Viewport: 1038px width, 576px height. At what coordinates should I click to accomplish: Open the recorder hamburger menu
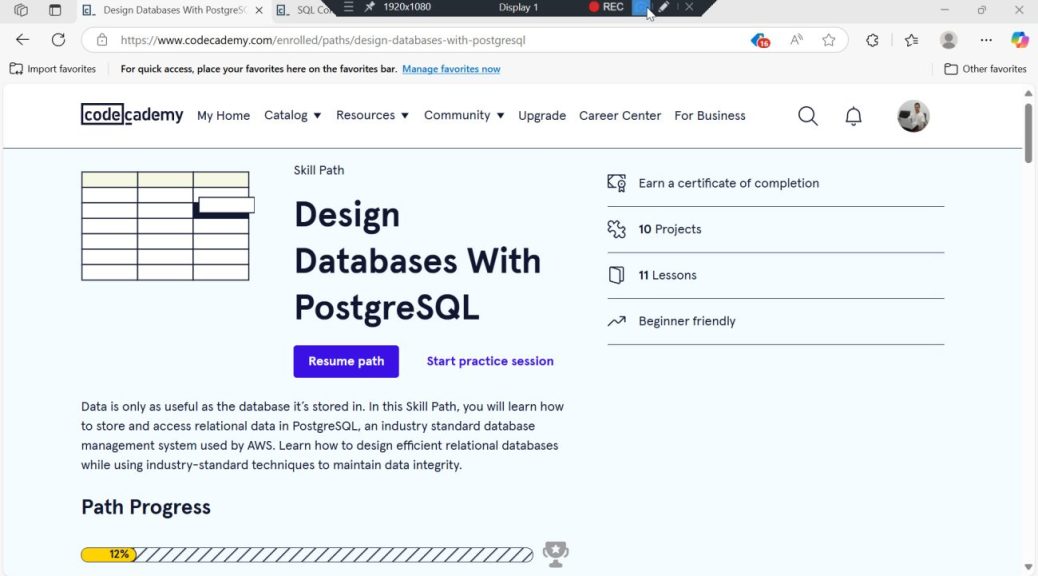click(x=348, y=7)
